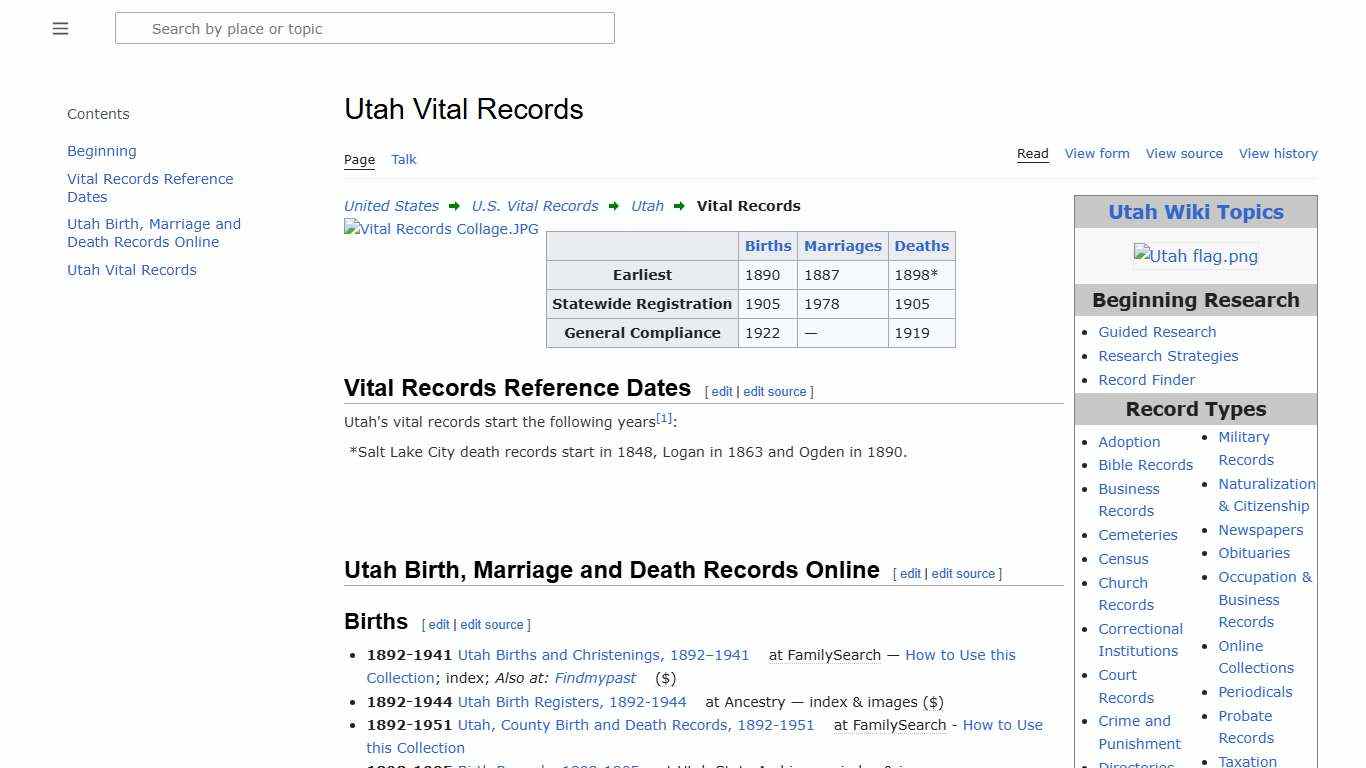Click the broken Vital Records Collage image
1366x768 pixels.
pos(441,228)
